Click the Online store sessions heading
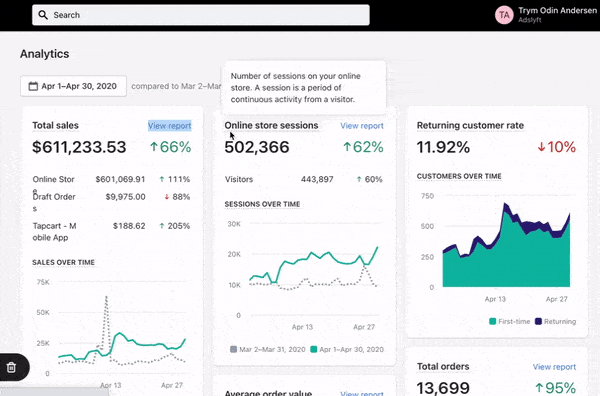 [271, 125]
